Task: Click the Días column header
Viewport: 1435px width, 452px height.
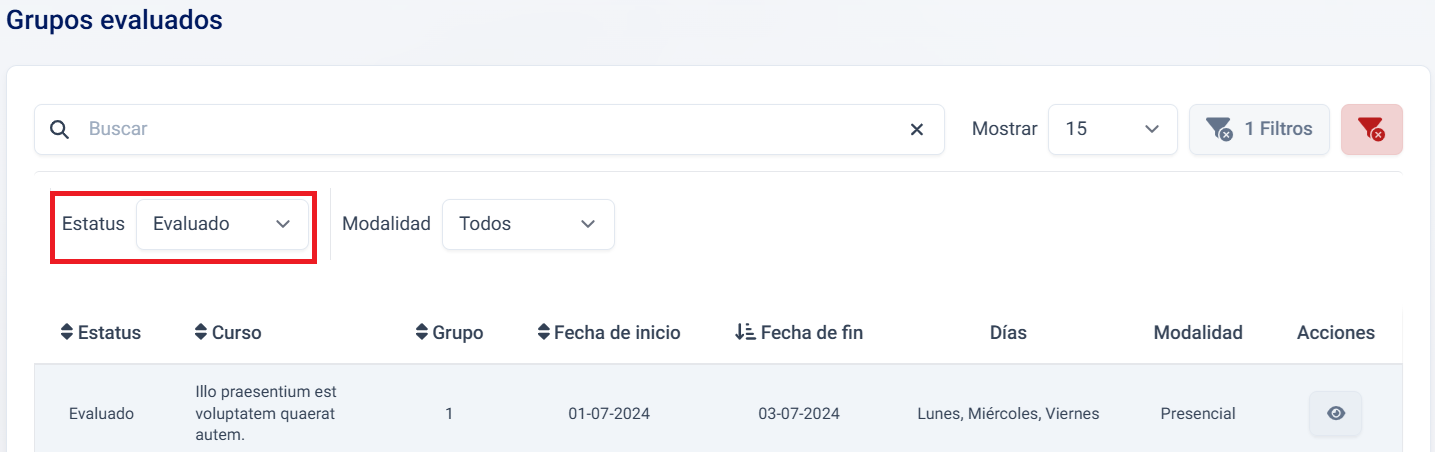Action: [1008, 333]
